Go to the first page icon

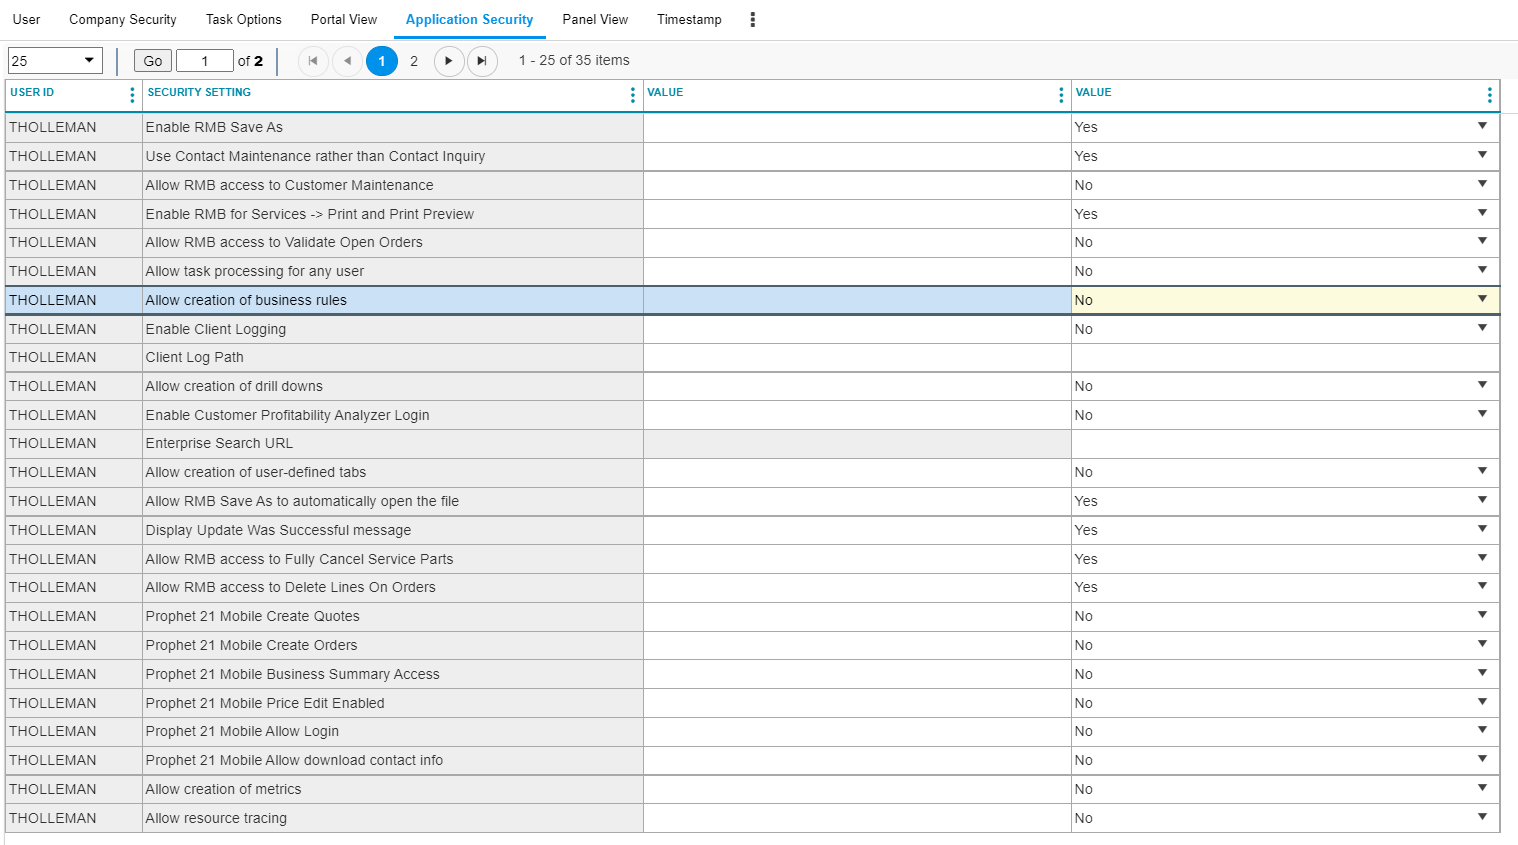313,61
